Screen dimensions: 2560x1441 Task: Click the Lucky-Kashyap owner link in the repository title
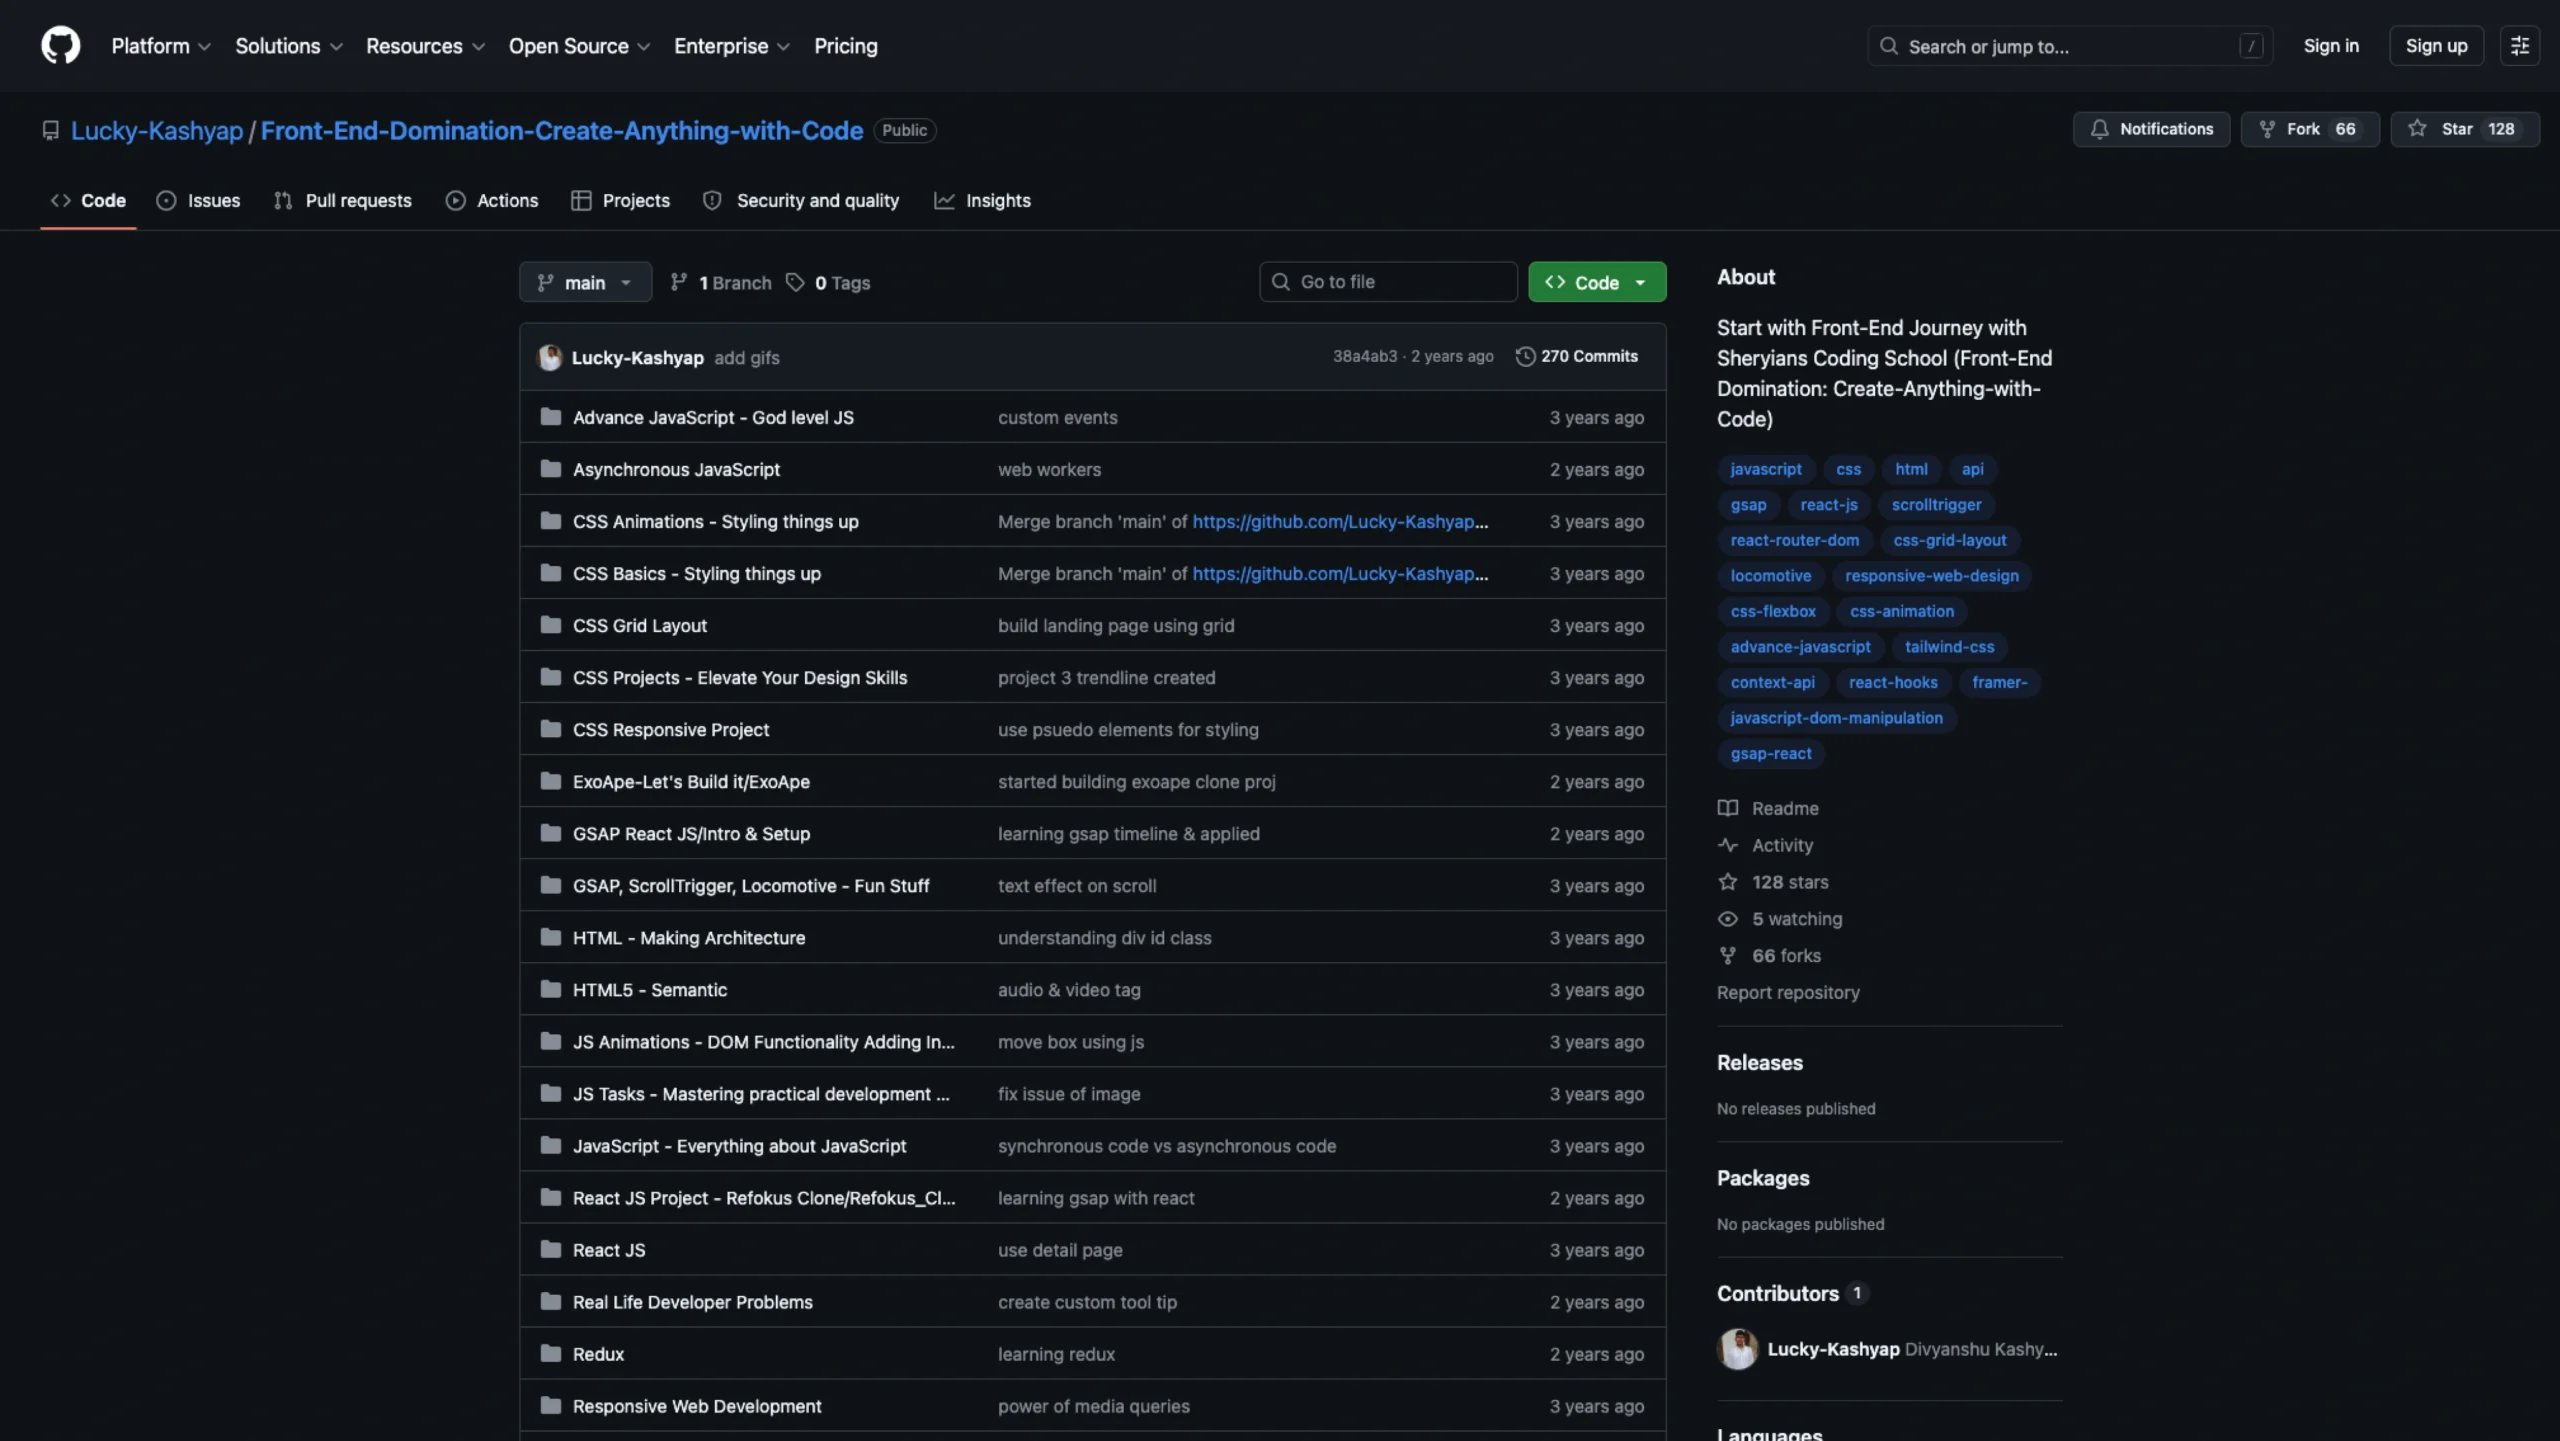[157, 131]
